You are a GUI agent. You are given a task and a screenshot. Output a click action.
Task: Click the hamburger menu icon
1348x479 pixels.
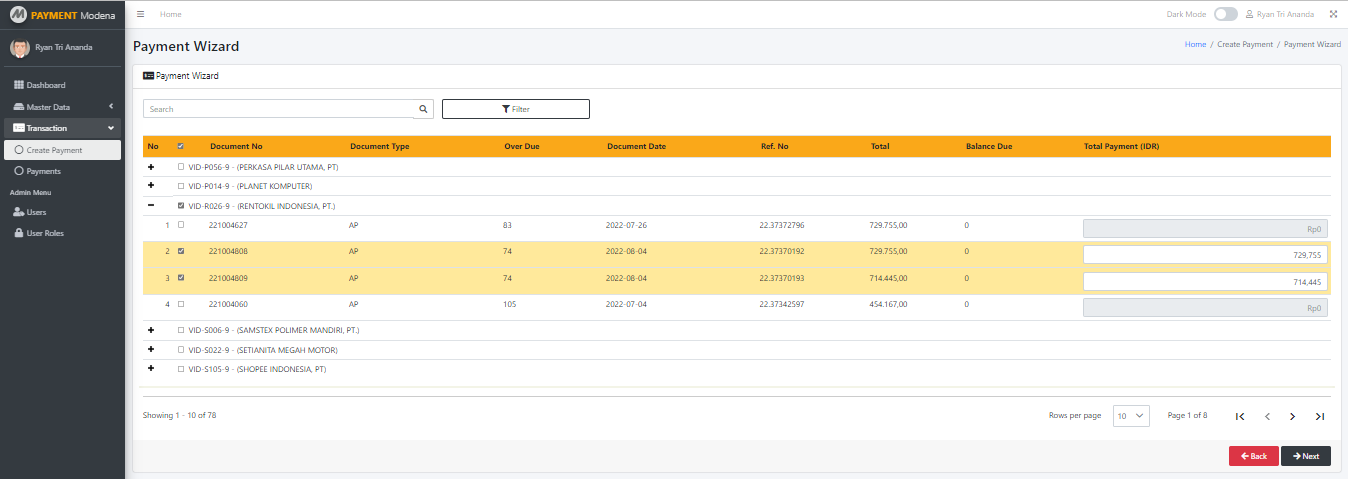[x=141, y=14]
